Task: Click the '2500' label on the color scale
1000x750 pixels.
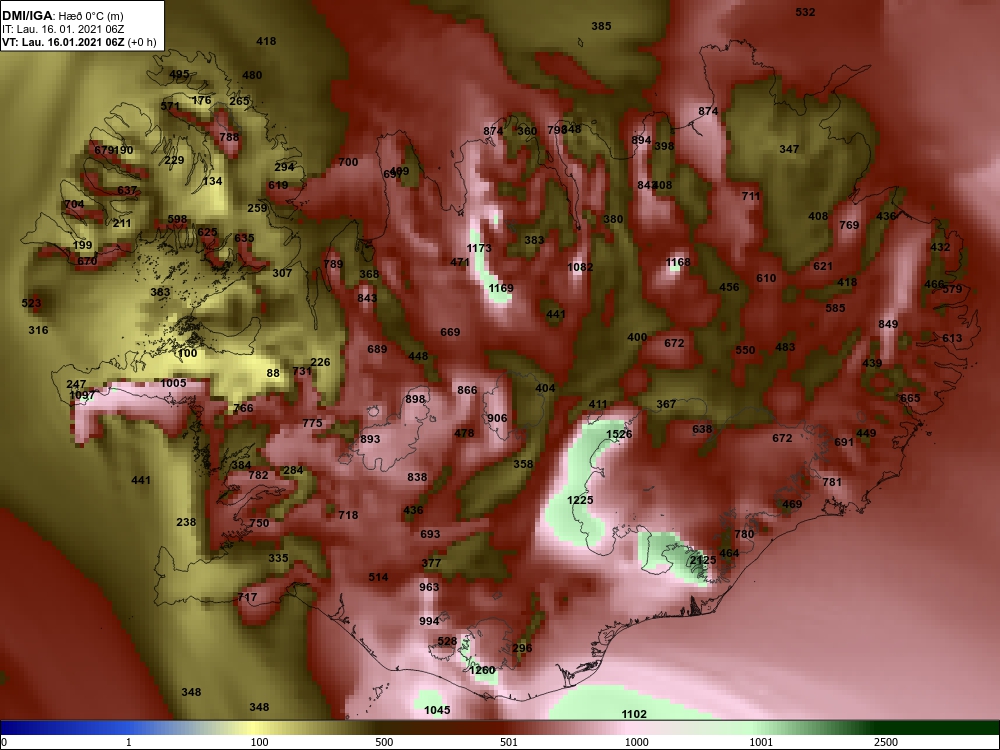Action: tap(886, 742)
